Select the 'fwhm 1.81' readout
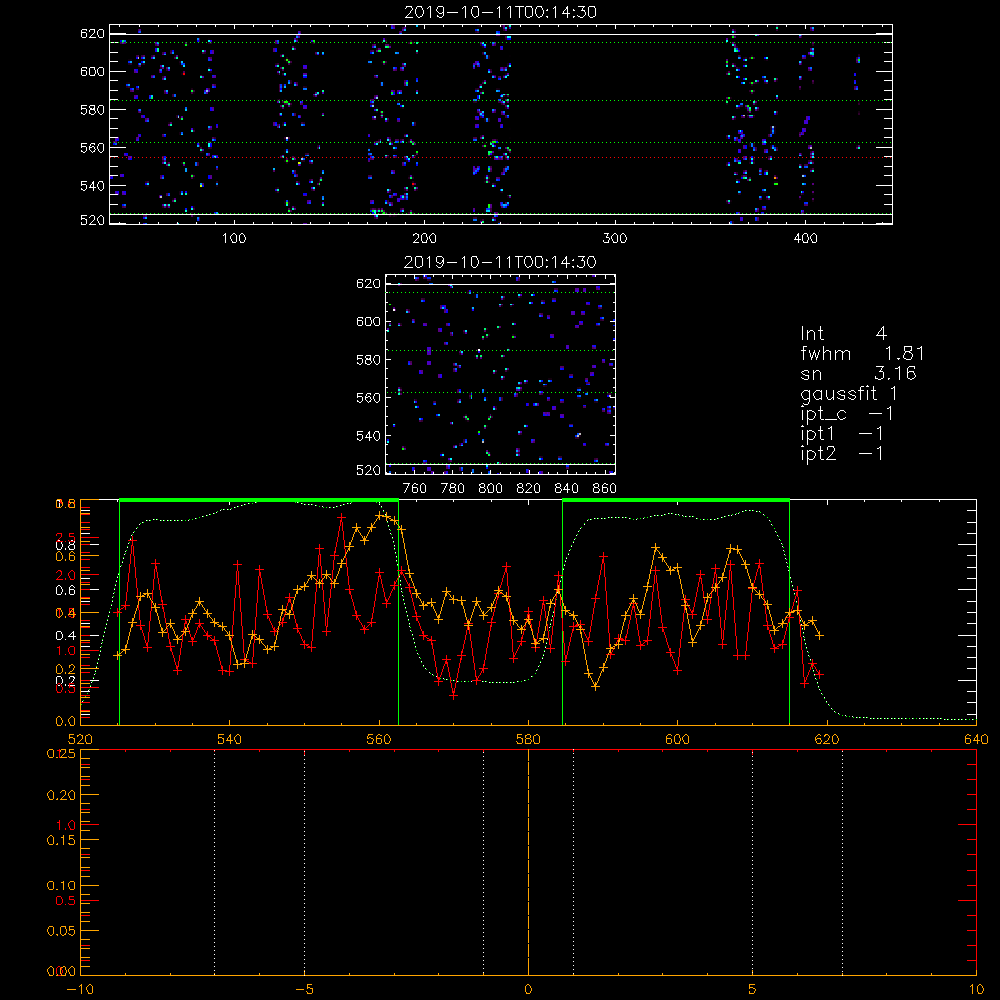Viewport: 1000px width, 1000px height. point(862,353)
